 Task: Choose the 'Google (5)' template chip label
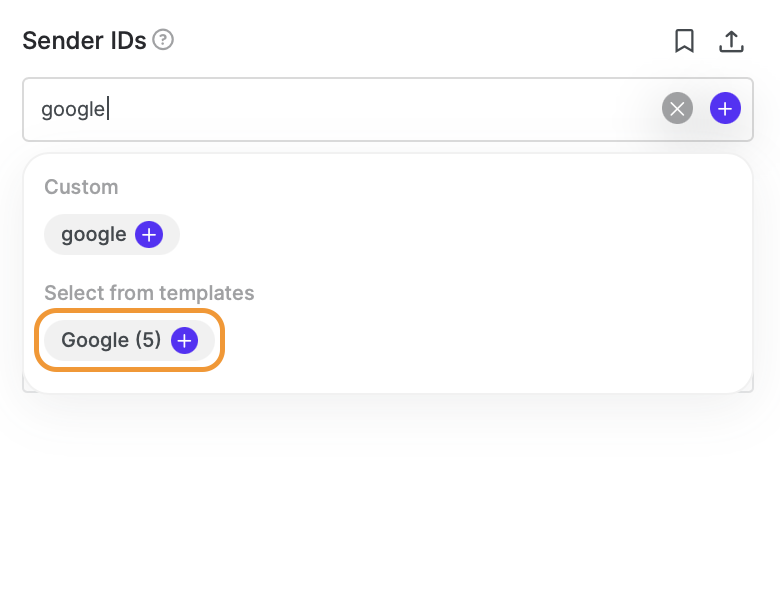coord(111,340)
